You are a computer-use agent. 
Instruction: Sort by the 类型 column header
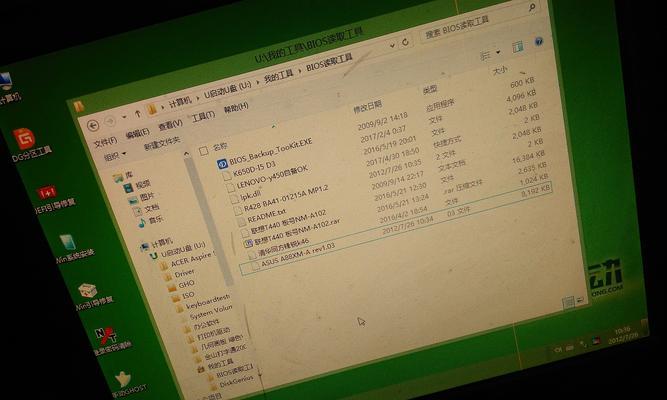coord(430,89)
